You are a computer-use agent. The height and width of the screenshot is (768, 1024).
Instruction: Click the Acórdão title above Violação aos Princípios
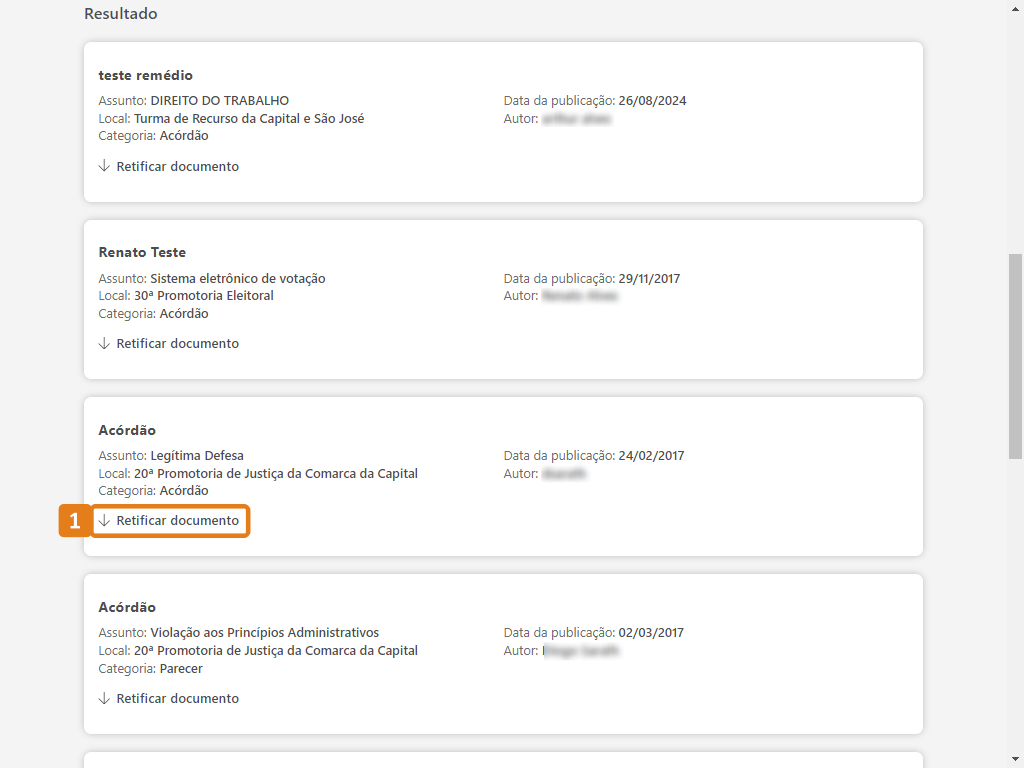point(127,607)
